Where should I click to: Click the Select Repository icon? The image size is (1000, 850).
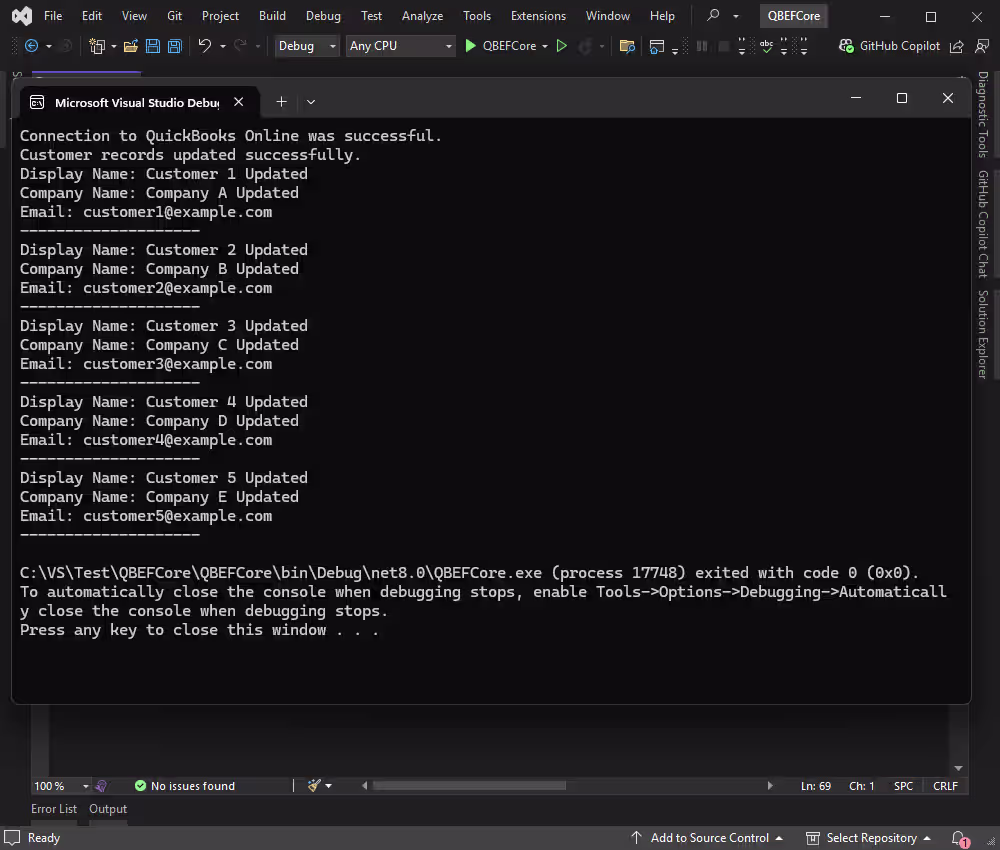tap(812, 838)
